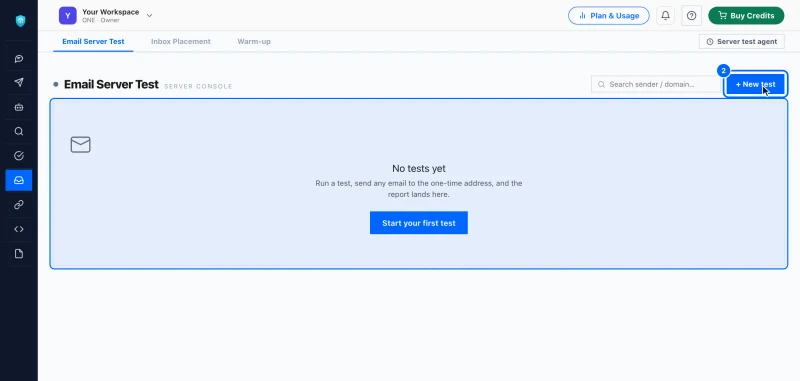Open the chain link sidebar icon
The image size is (800, 381).
(19, 205)
